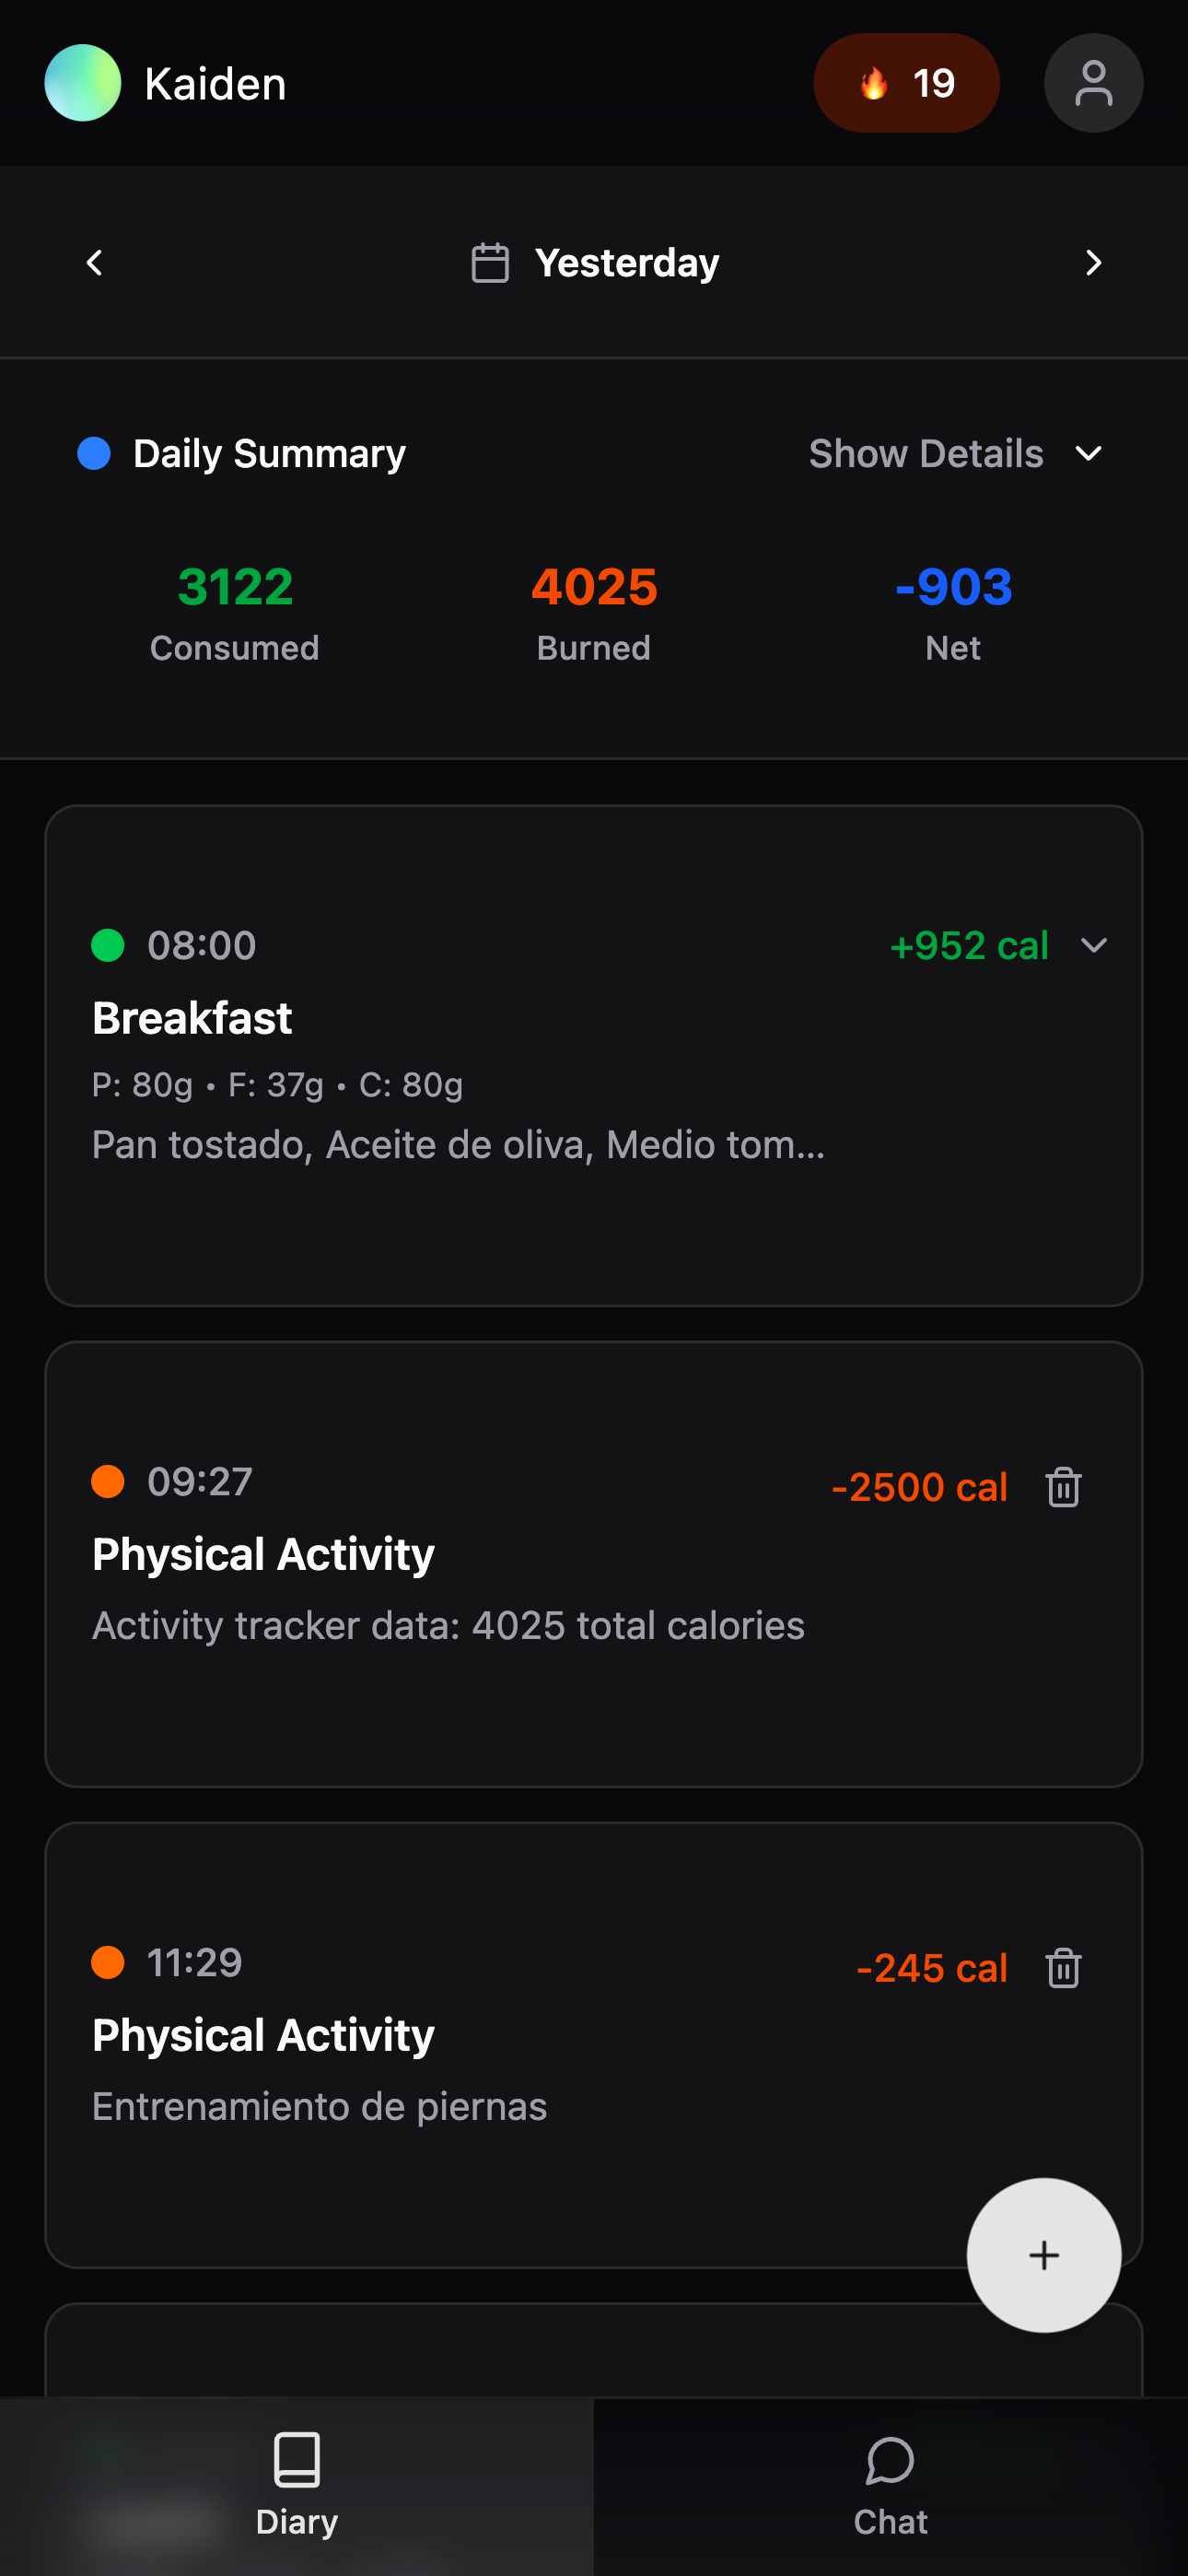Screen dimensions: 1188x2576
Task: Go to the previous day arrow
Action: point(95,263)
